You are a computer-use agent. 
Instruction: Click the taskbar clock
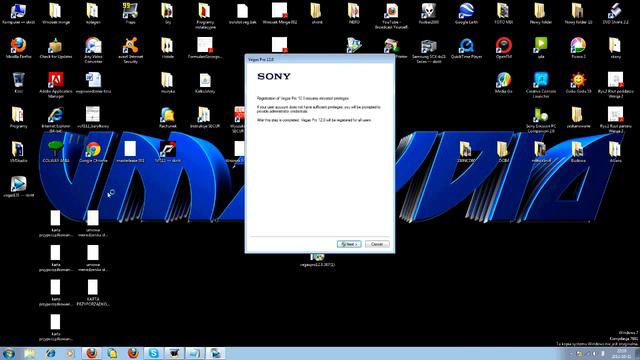621,353
